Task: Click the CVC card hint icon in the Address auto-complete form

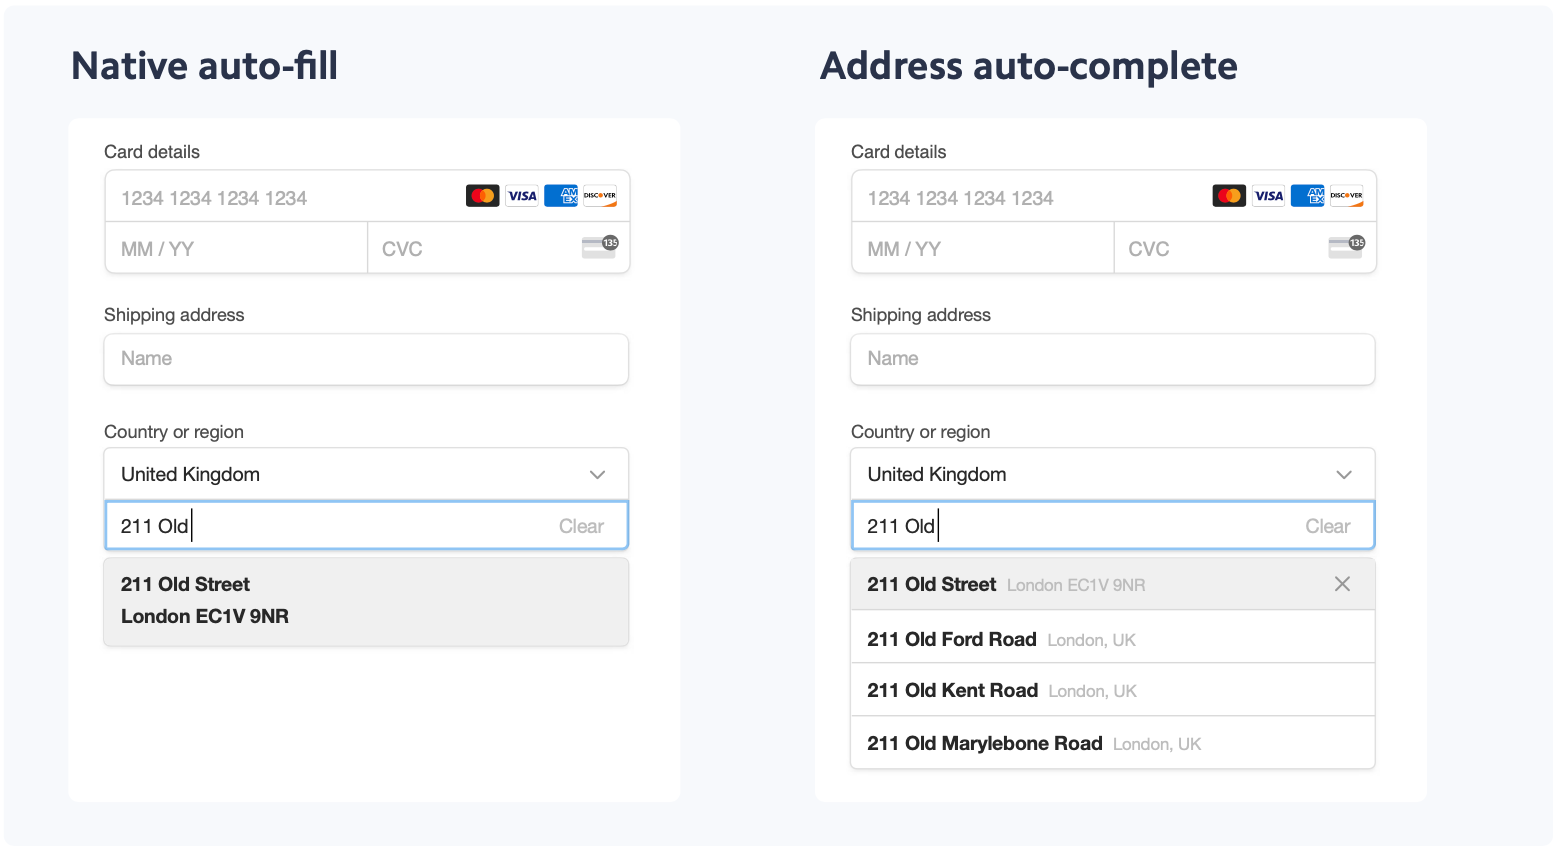Action: (1346, 247)
